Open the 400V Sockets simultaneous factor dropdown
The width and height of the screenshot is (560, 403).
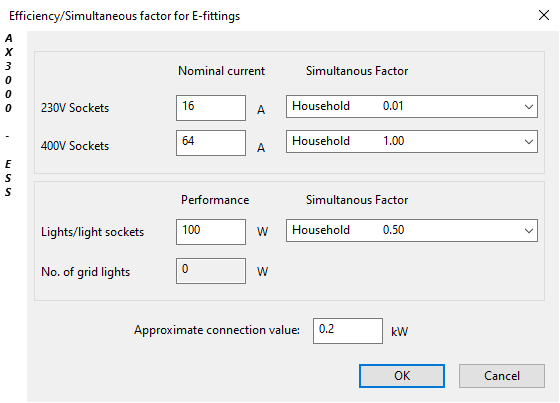(411, 141)
